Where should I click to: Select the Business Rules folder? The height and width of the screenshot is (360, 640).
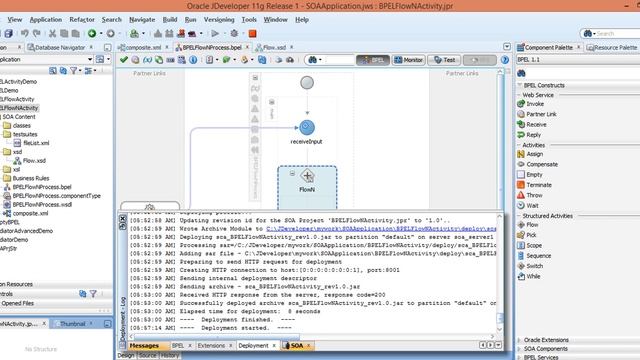[x=31, y=178]
